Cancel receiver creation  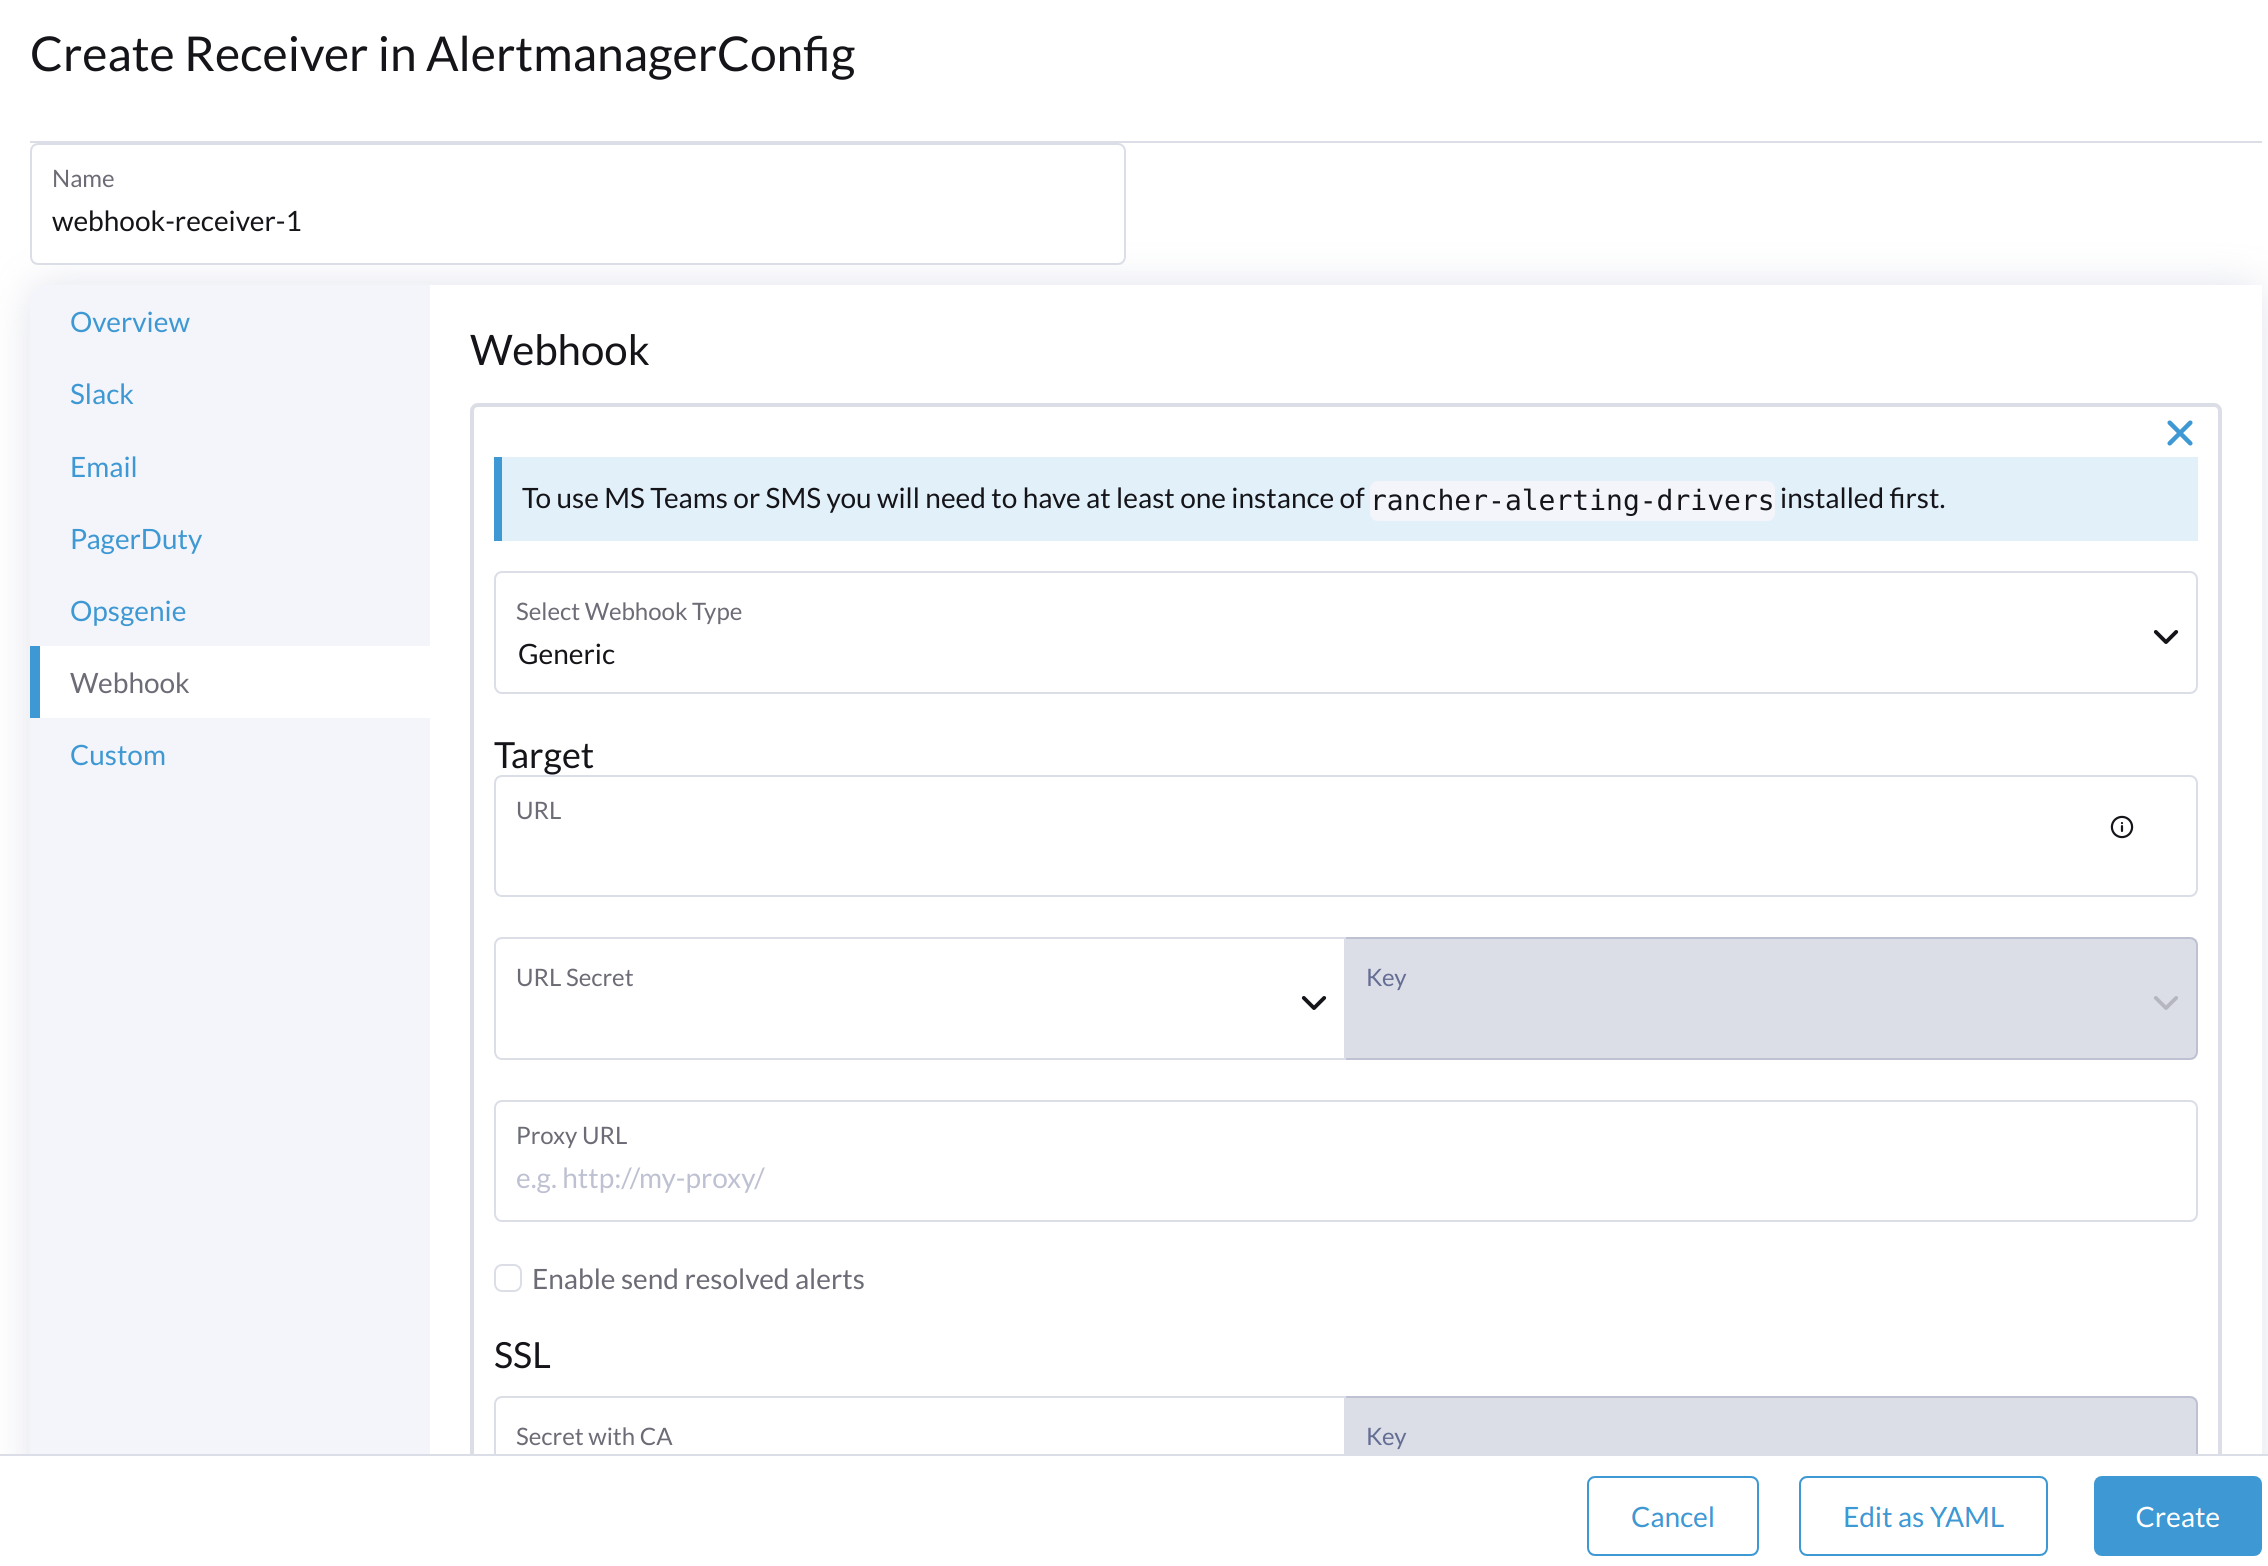tap(1672, 1515)
